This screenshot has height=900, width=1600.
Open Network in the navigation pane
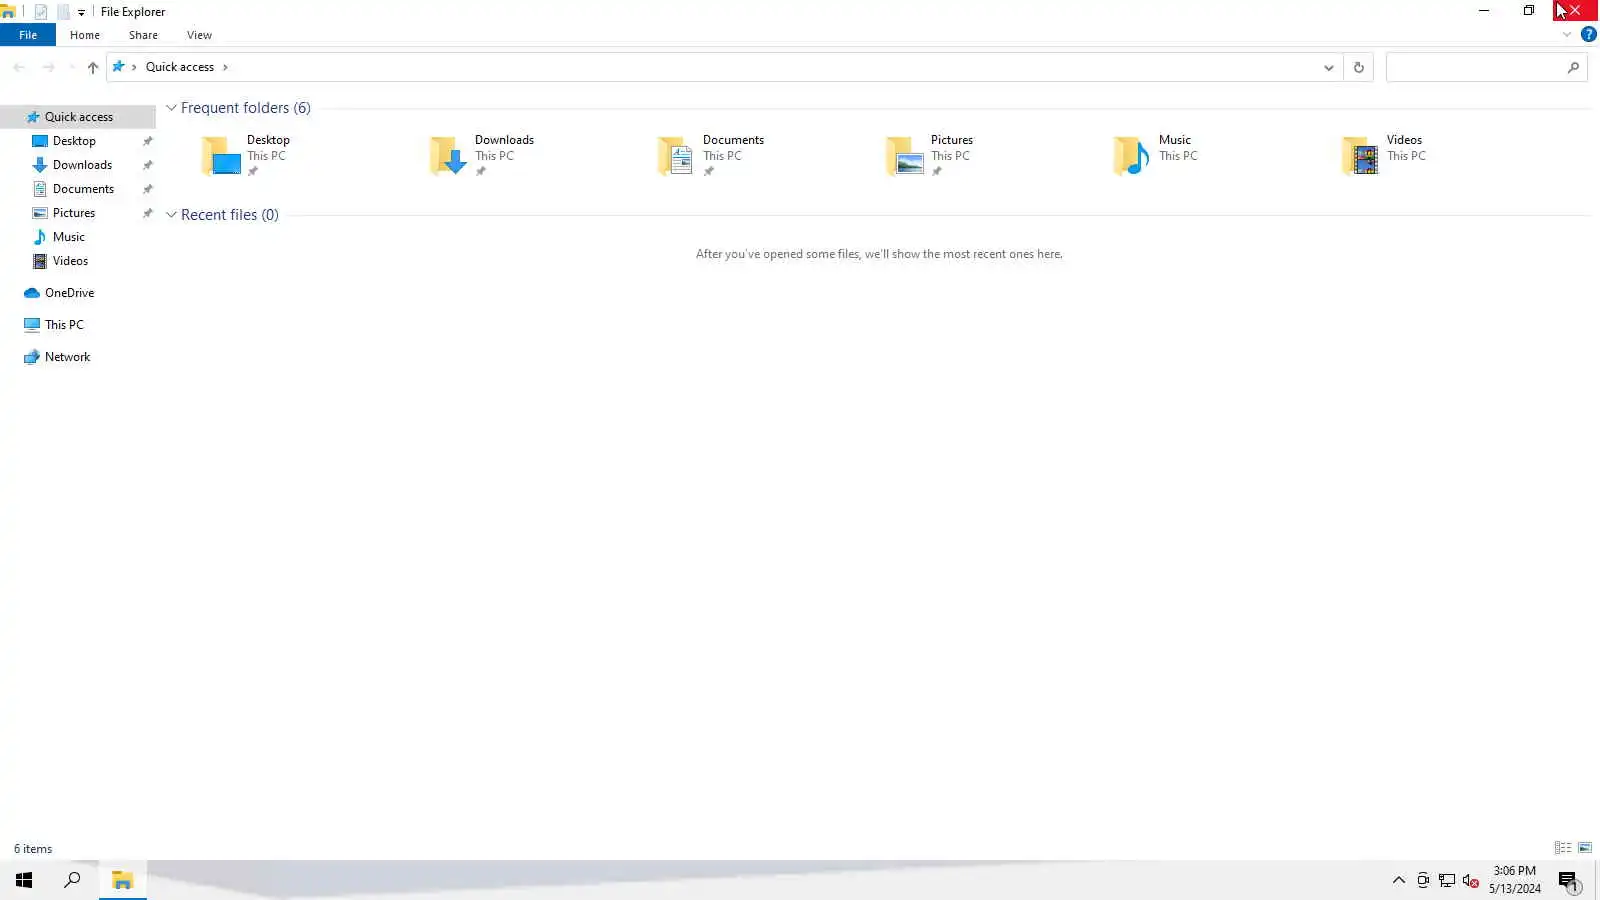[67, 357]
